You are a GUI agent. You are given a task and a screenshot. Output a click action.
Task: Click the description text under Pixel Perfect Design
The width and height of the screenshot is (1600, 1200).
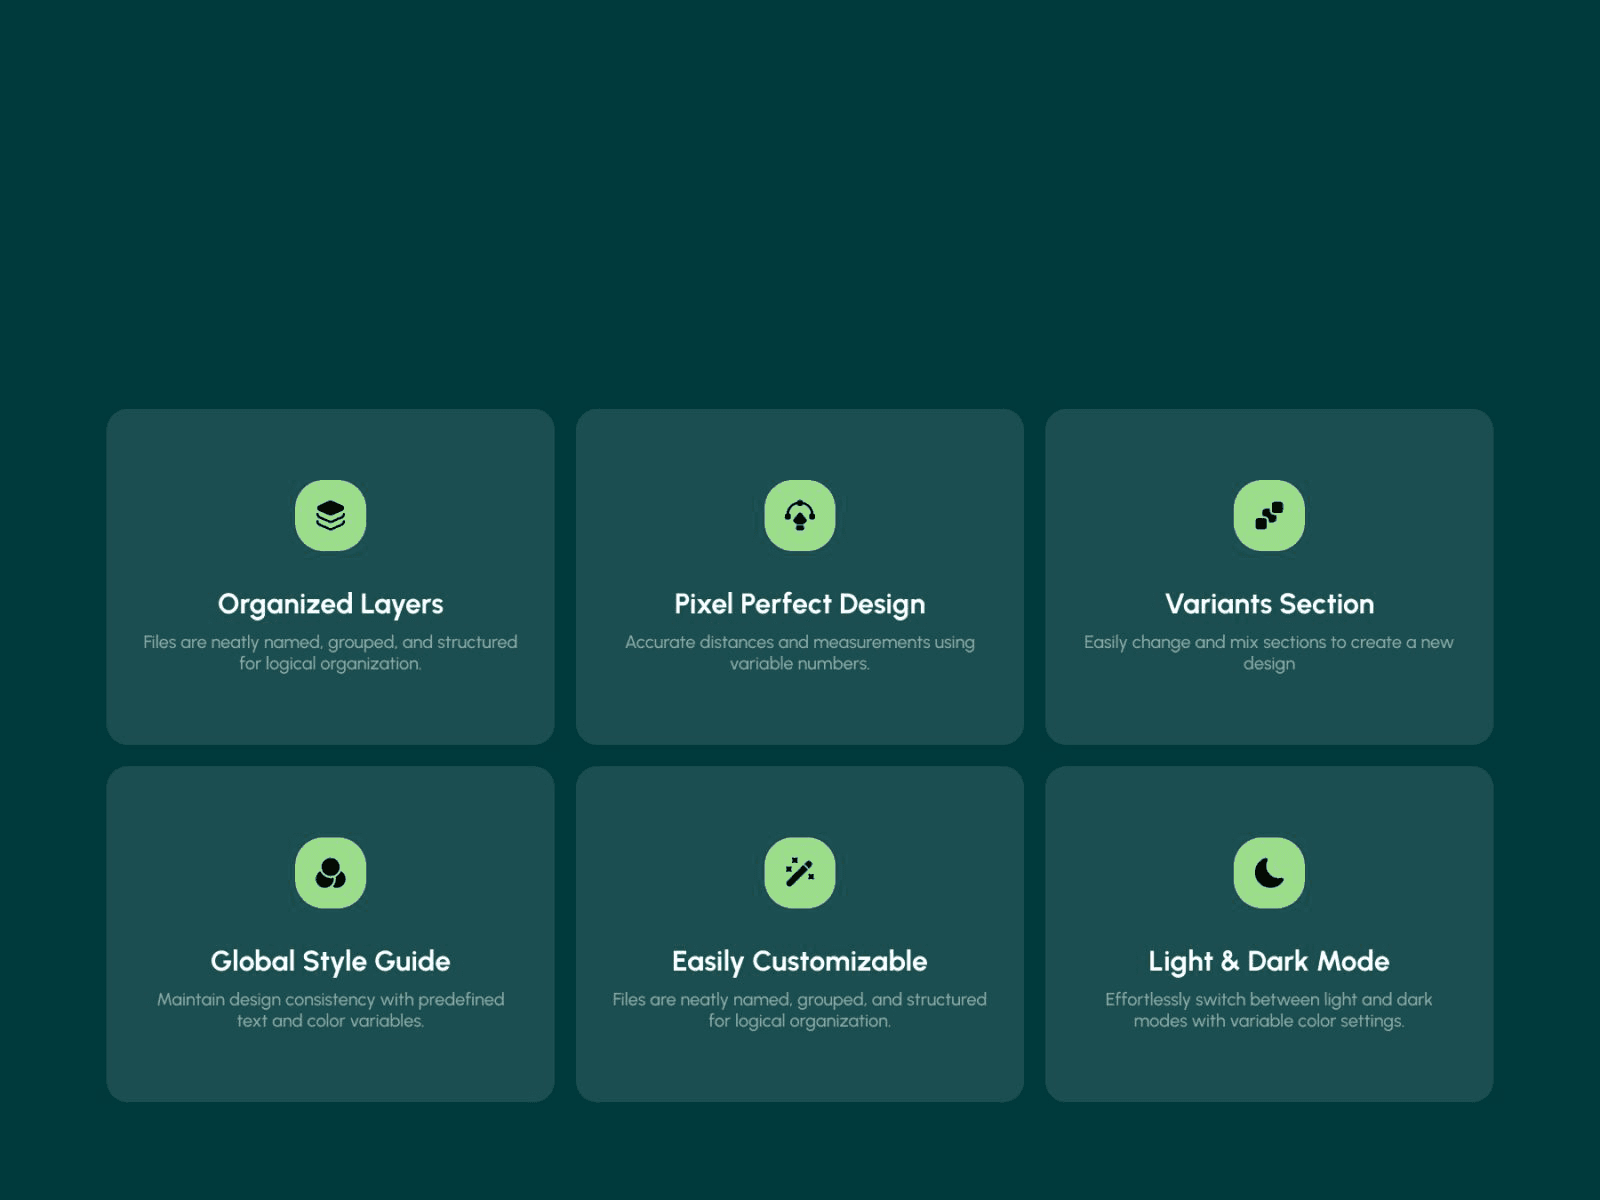[799, 652]
